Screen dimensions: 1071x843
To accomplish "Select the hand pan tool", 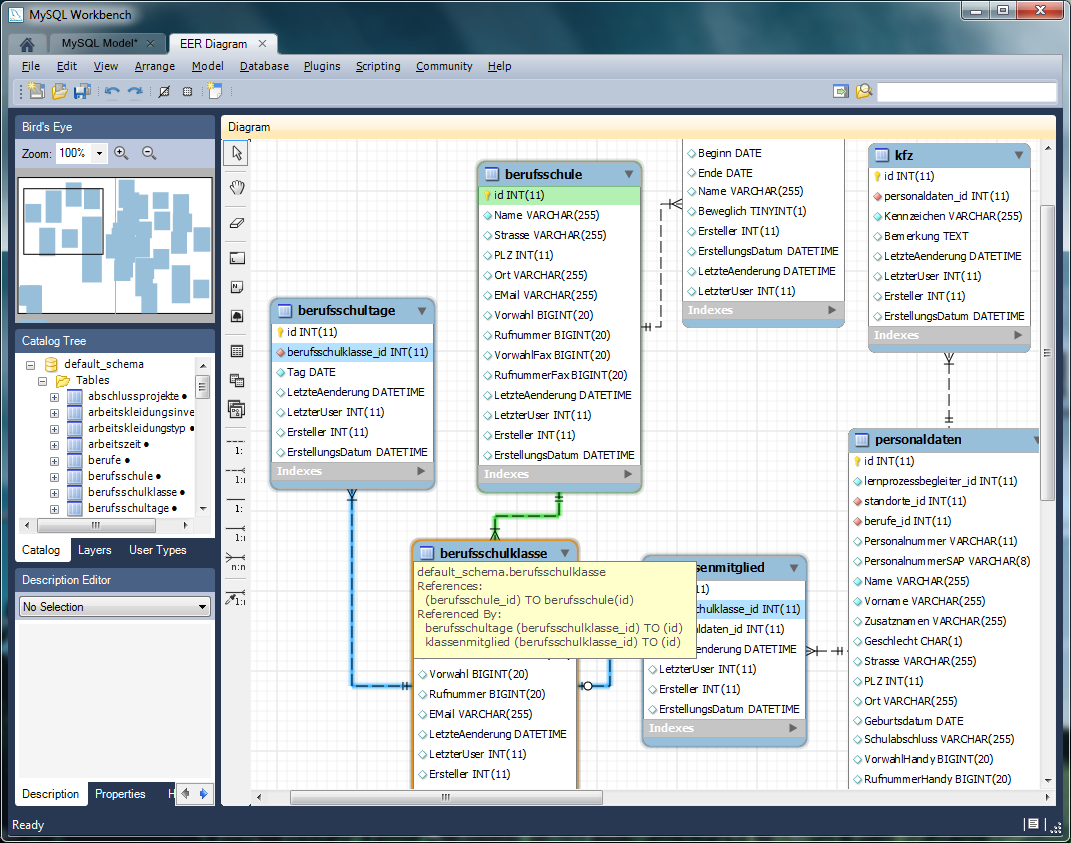I will [236, 187].
